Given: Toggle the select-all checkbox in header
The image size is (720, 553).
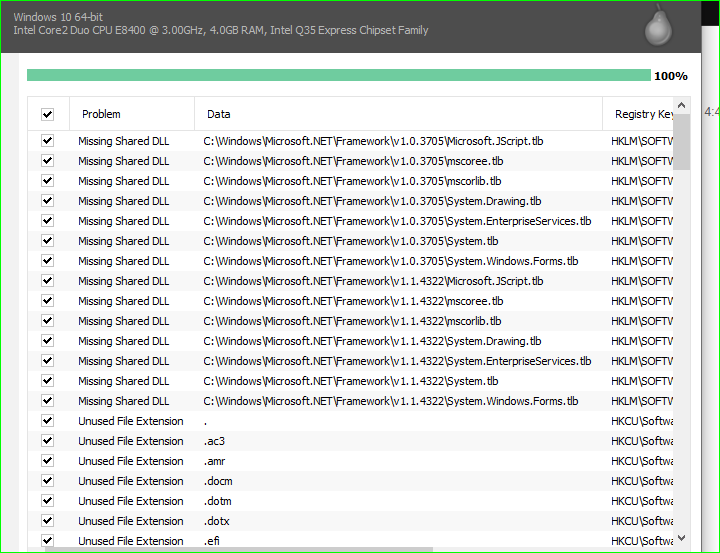Looking at the screenshot, I should 47,114.
